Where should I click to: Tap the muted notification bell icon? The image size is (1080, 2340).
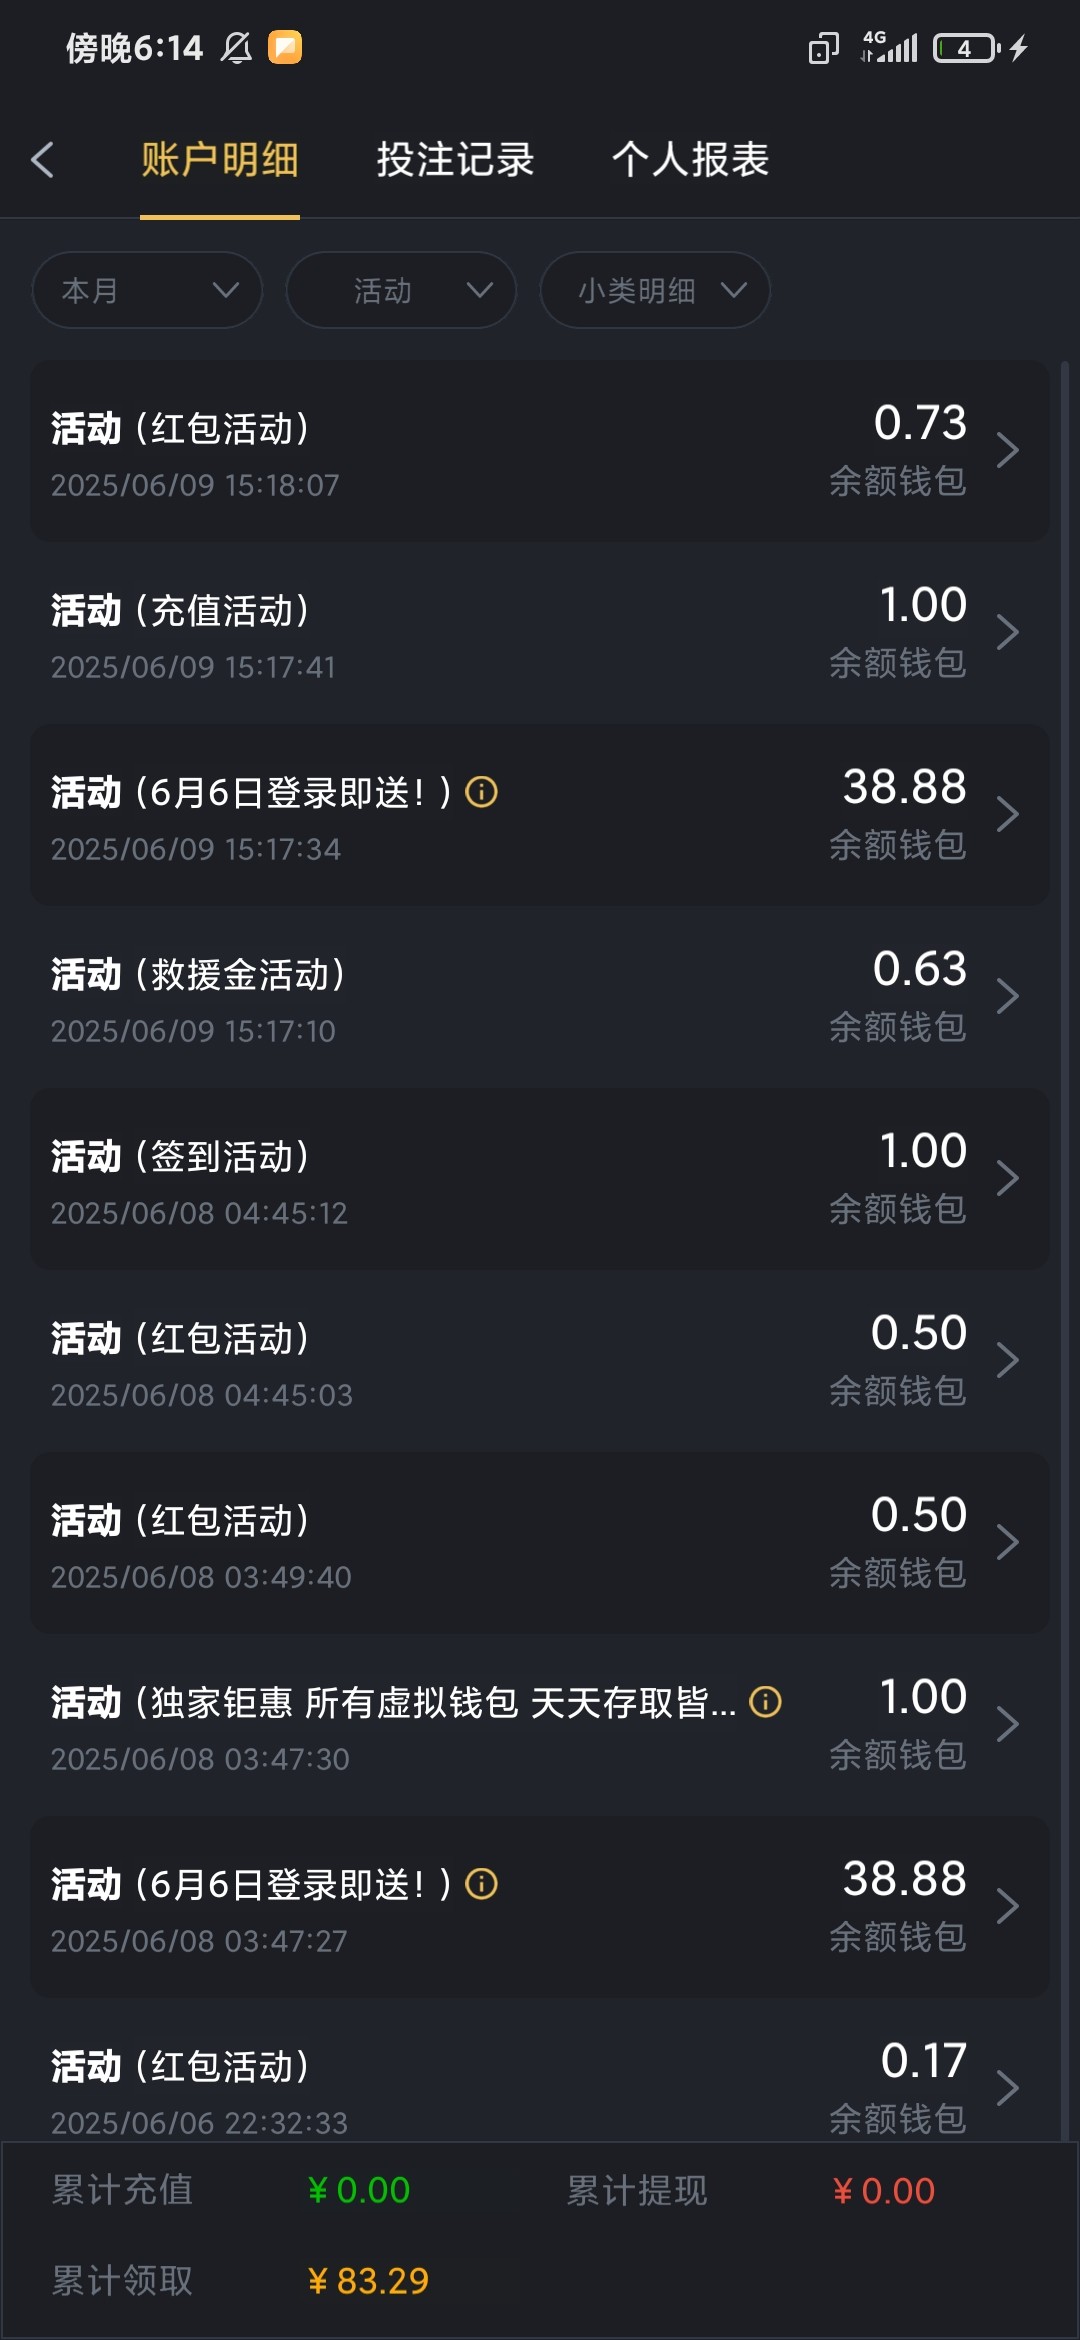[236, 47]
